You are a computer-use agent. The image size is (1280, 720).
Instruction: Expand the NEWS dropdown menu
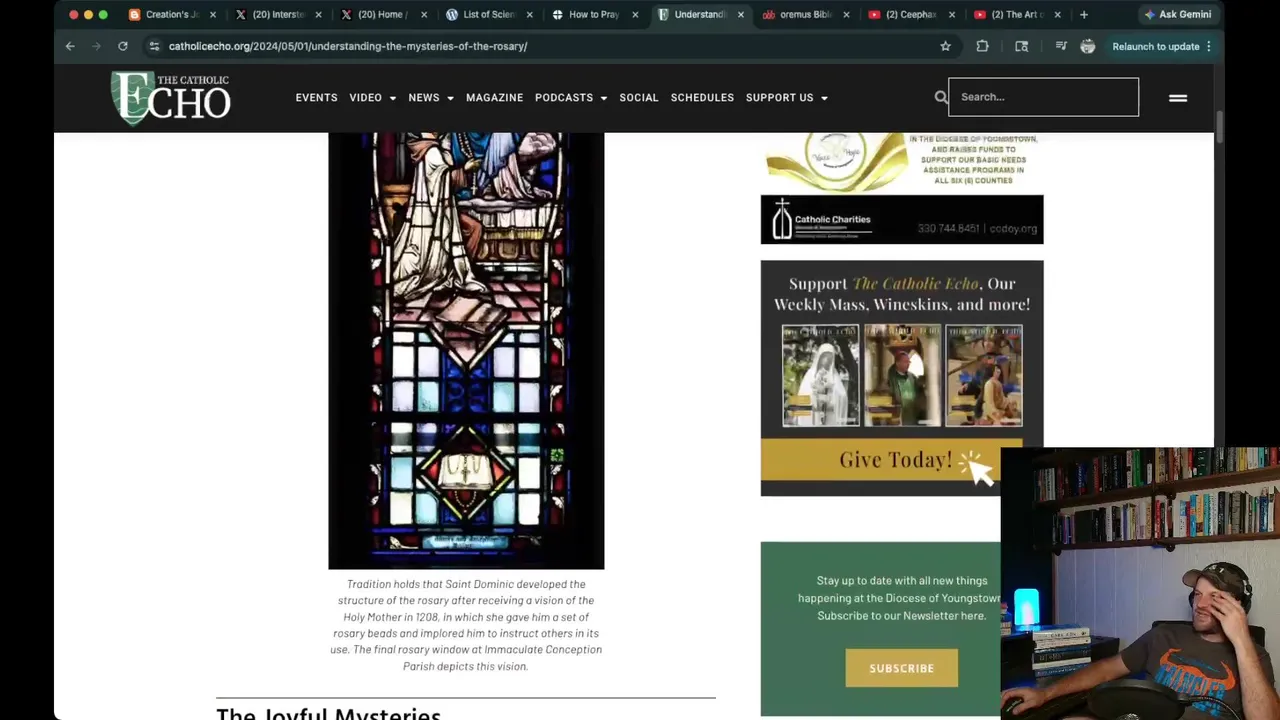pos(431,98)
